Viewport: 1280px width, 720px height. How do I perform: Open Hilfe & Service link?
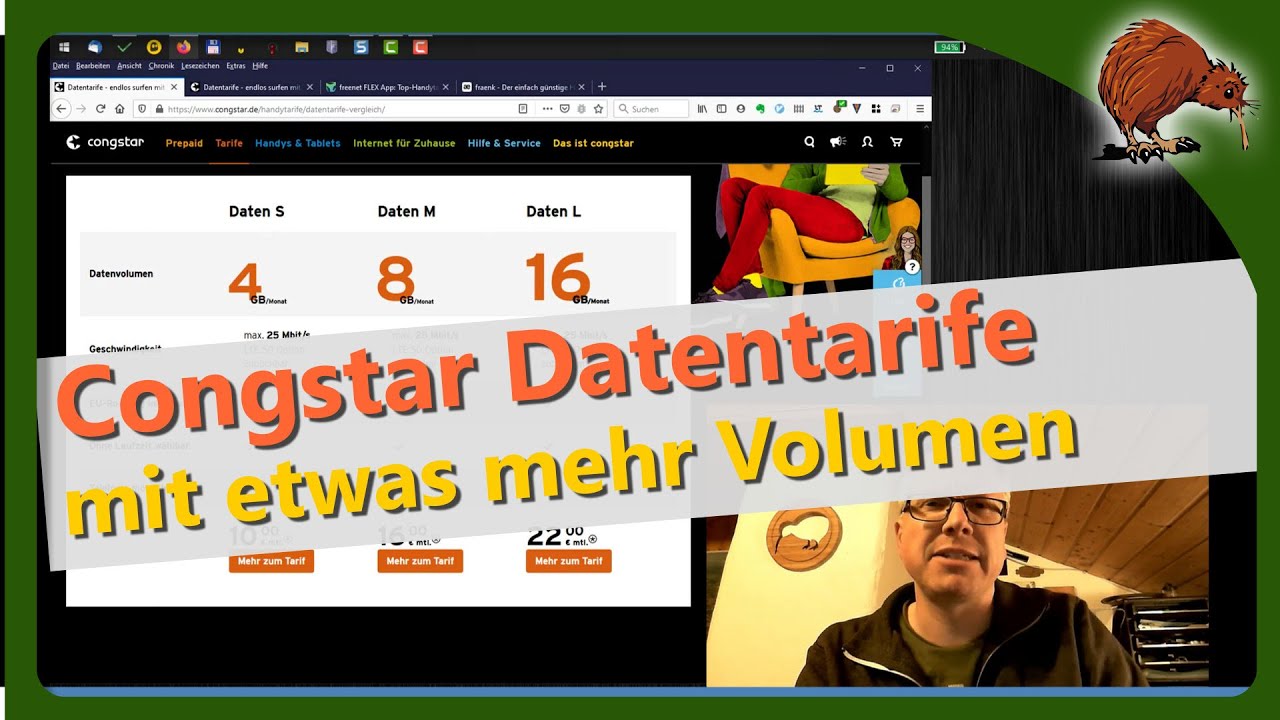504,143
